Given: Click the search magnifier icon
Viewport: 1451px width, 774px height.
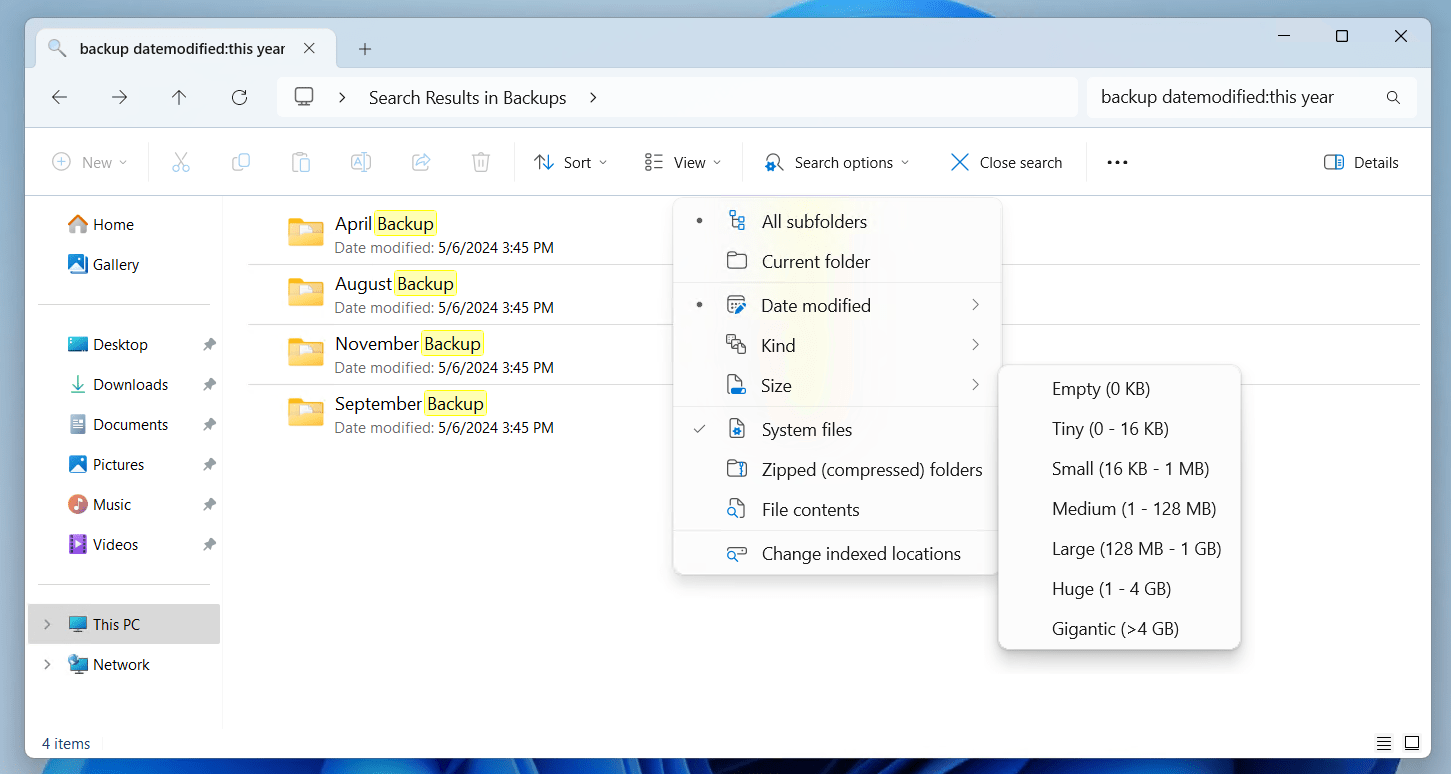Looking at the screenshot, I should (x=1393, y=97).
